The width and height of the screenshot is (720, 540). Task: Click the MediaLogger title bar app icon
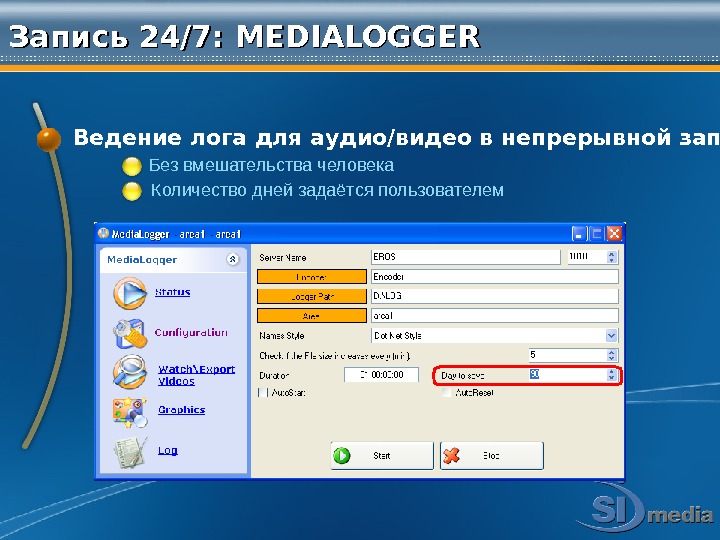103,233
